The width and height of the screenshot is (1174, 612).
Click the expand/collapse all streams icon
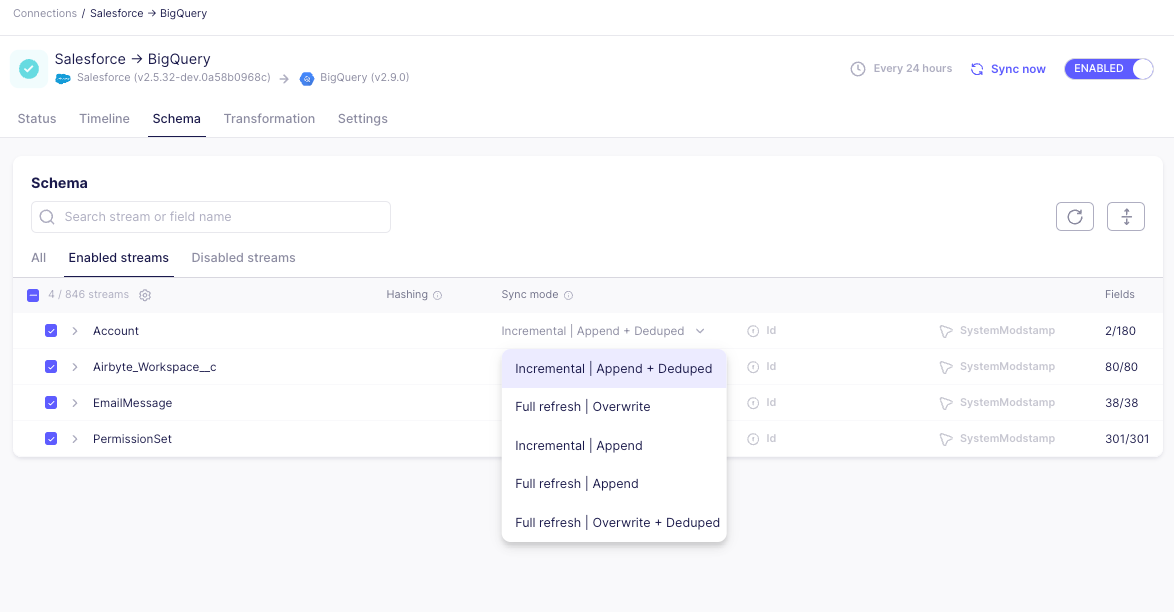[x=1126, y=216]
